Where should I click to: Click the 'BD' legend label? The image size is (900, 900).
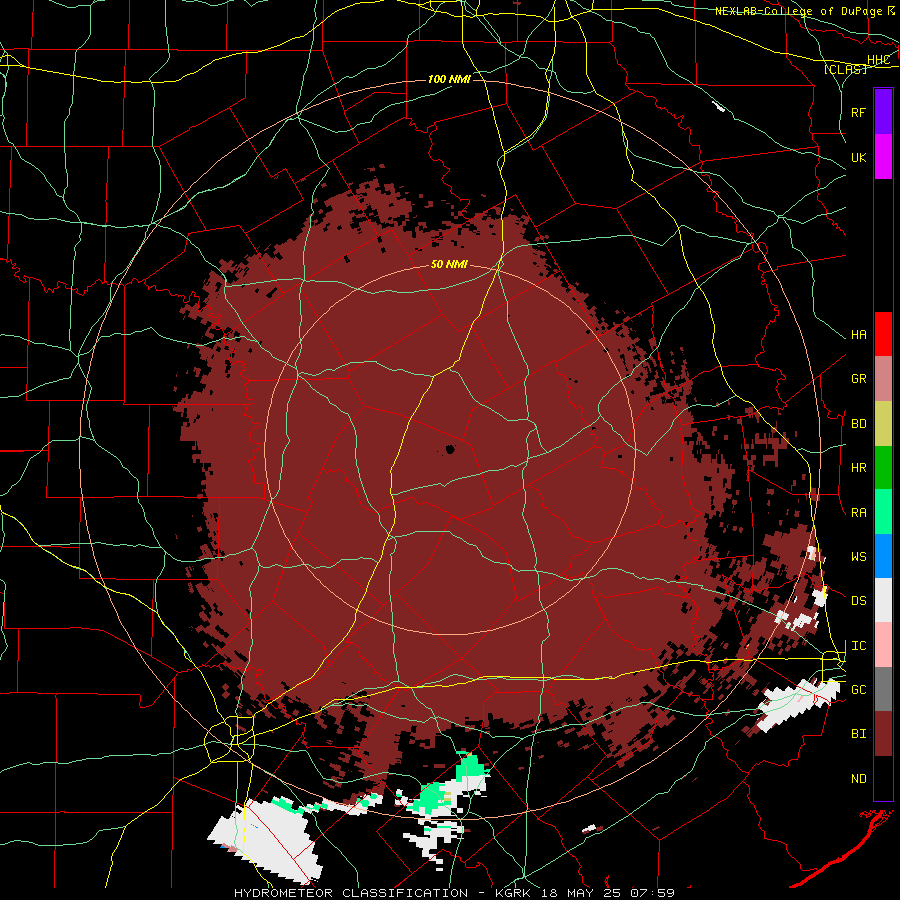click(x=858, y=424)
